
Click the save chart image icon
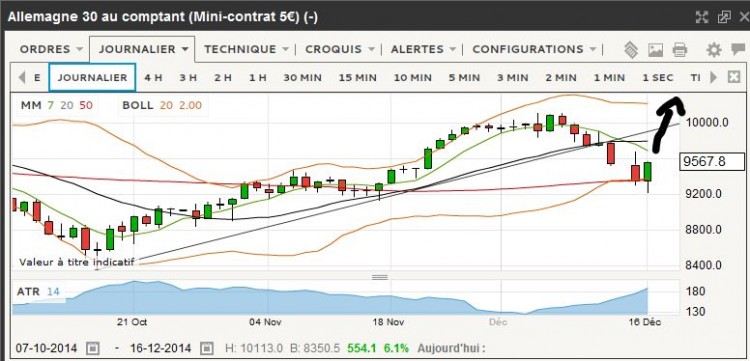point(655,50)
